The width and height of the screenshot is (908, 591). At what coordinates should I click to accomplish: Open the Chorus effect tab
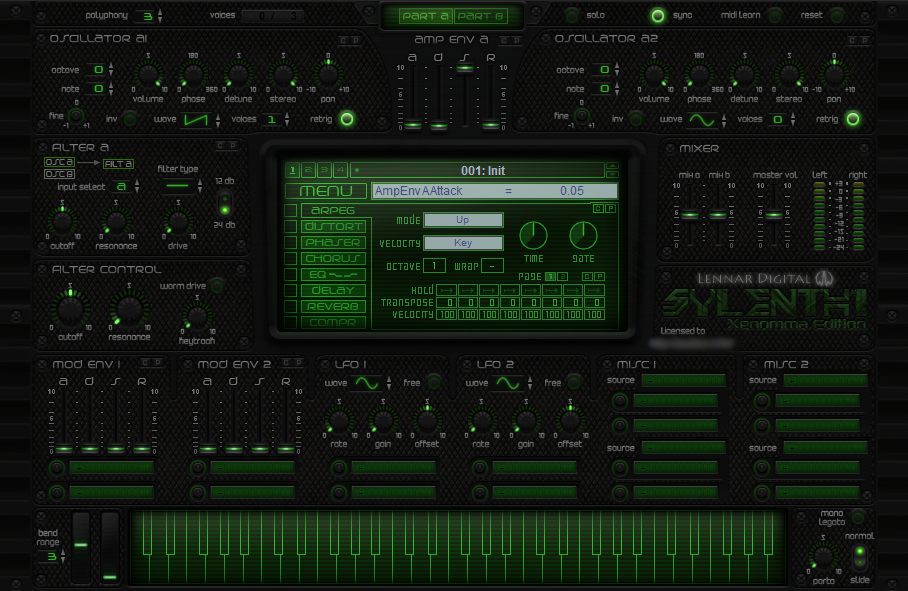(x=333, y=258)
